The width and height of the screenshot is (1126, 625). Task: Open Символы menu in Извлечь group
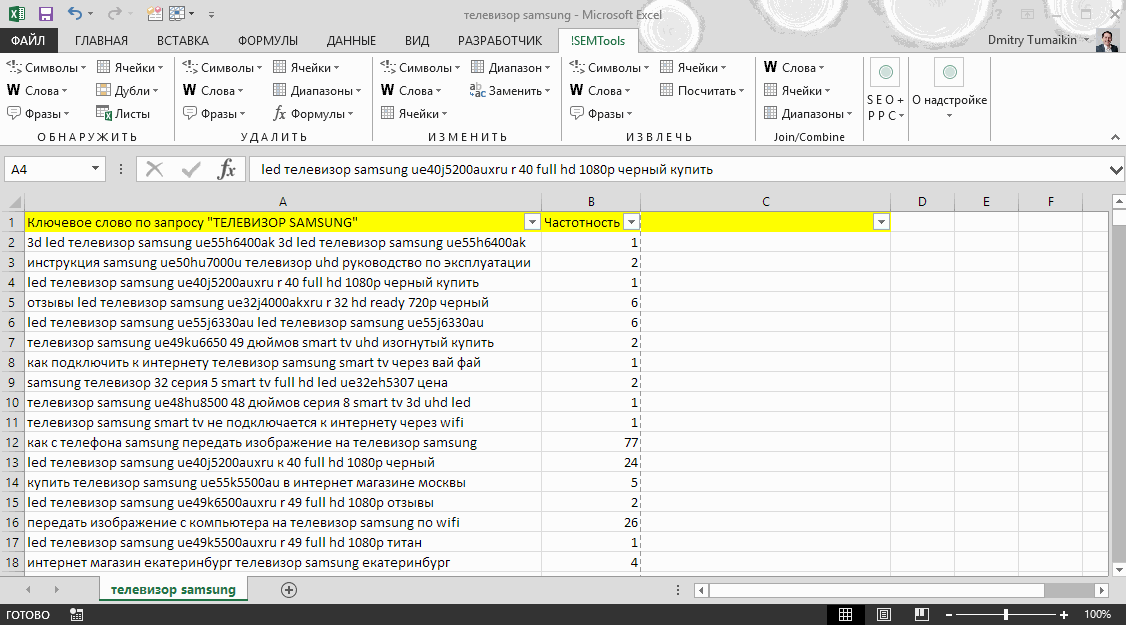pyautogui.click(x=609, y=68)
